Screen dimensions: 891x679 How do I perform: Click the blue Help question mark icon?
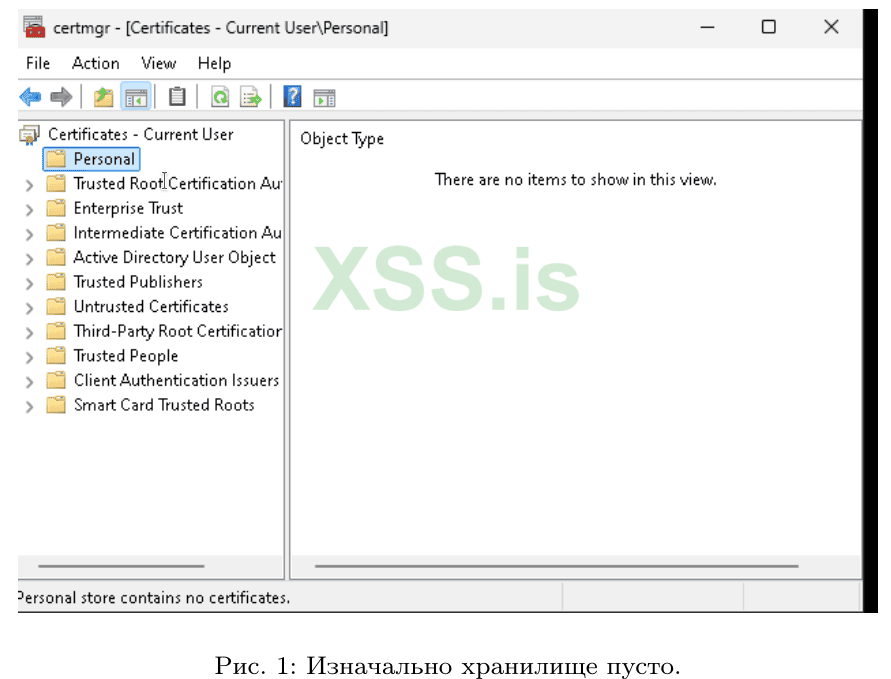click(292, 97)
